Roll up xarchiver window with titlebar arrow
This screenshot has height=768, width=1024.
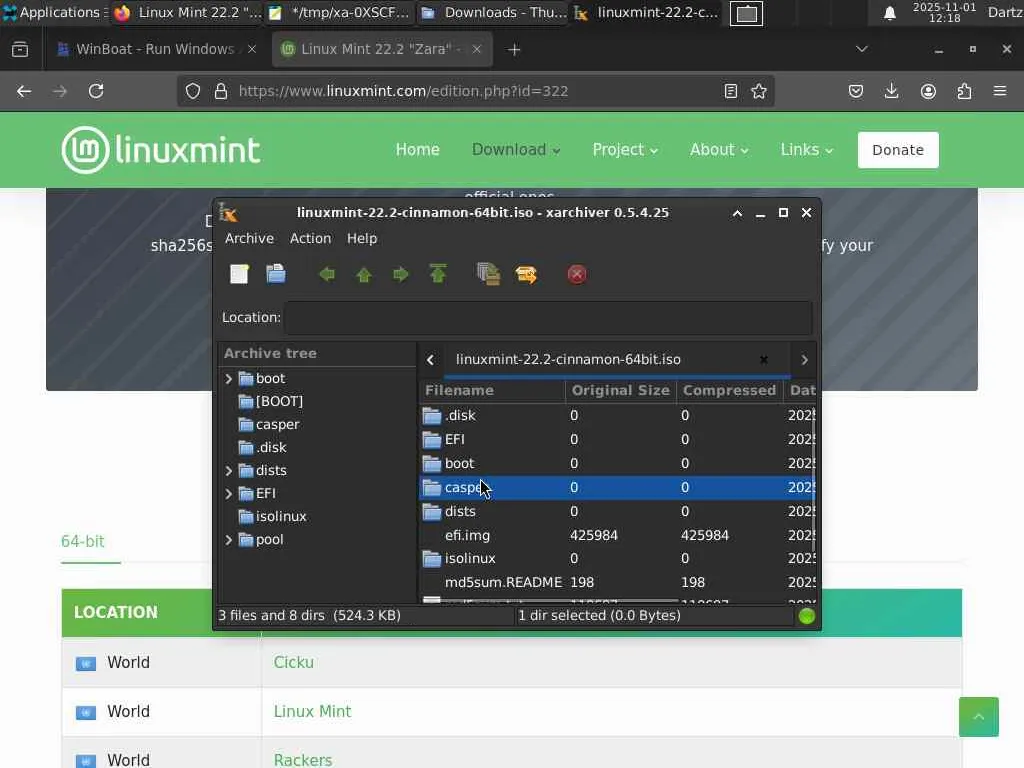pos(737,213)
